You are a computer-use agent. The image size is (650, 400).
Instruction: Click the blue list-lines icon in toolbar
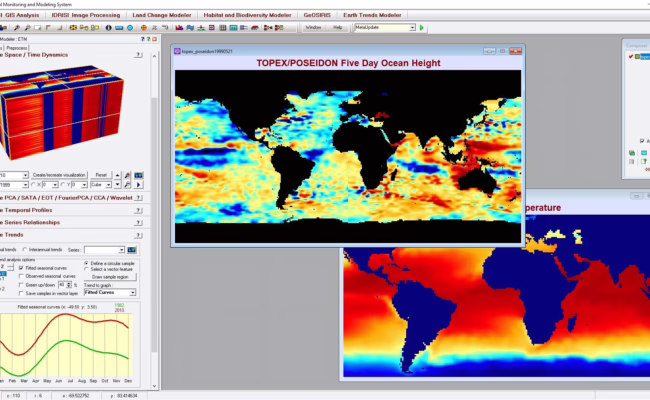244,28
